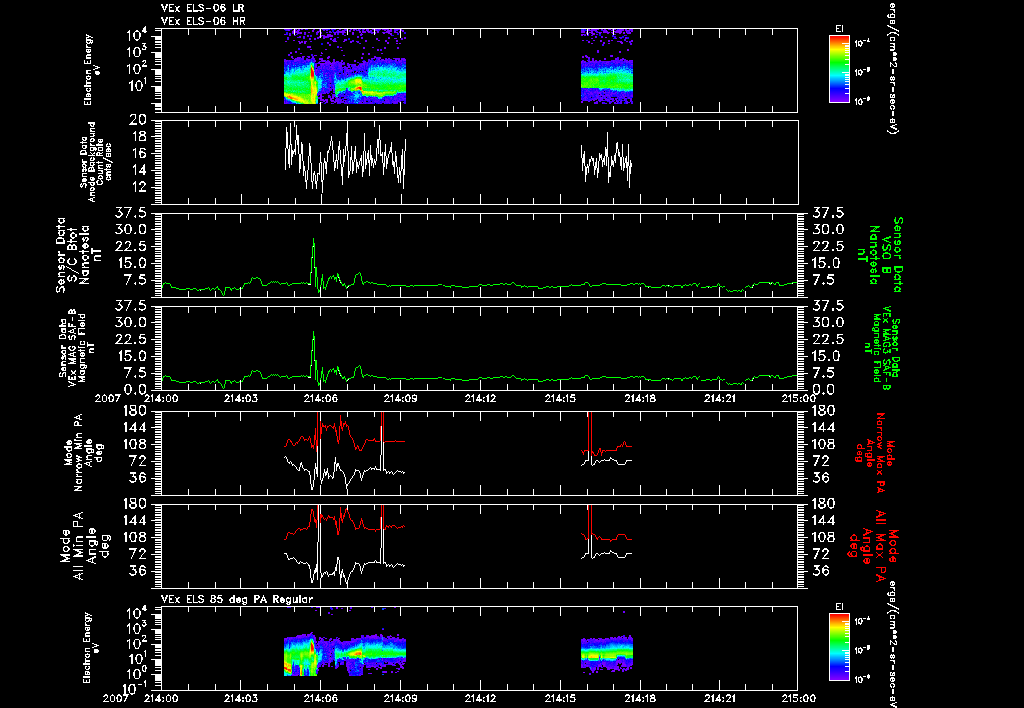Click "214:06" on the bottom time axis
Image resolution: width=1024 pixels, height=708 pixels.
[x=320, y=698]
